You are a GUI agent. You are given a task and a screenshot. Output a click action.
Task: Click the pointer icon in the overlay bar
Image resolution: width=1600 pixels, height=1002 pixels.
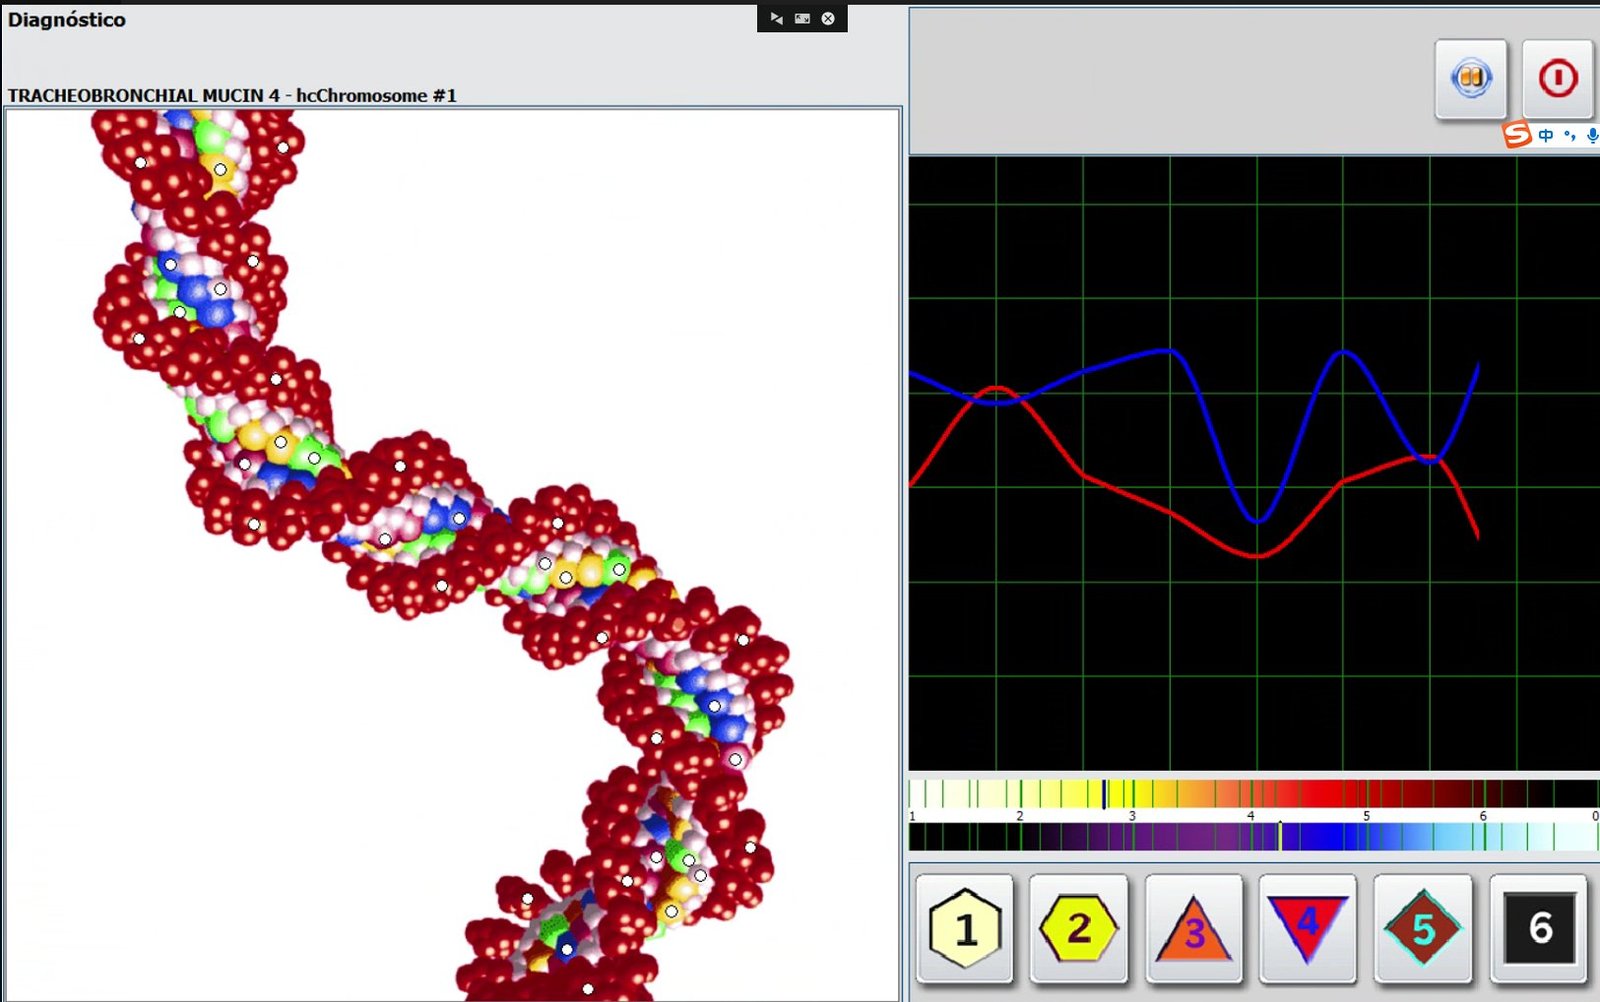[x=776, y=18]
